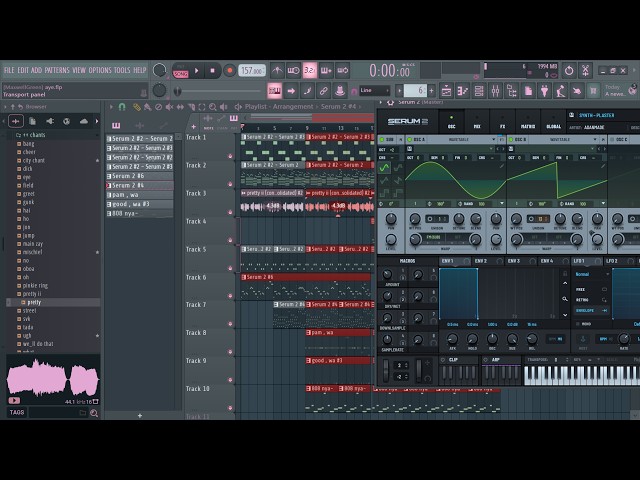
Task: Open the pattern selector arrow beside 6
Action: click(x=400, y=90)
